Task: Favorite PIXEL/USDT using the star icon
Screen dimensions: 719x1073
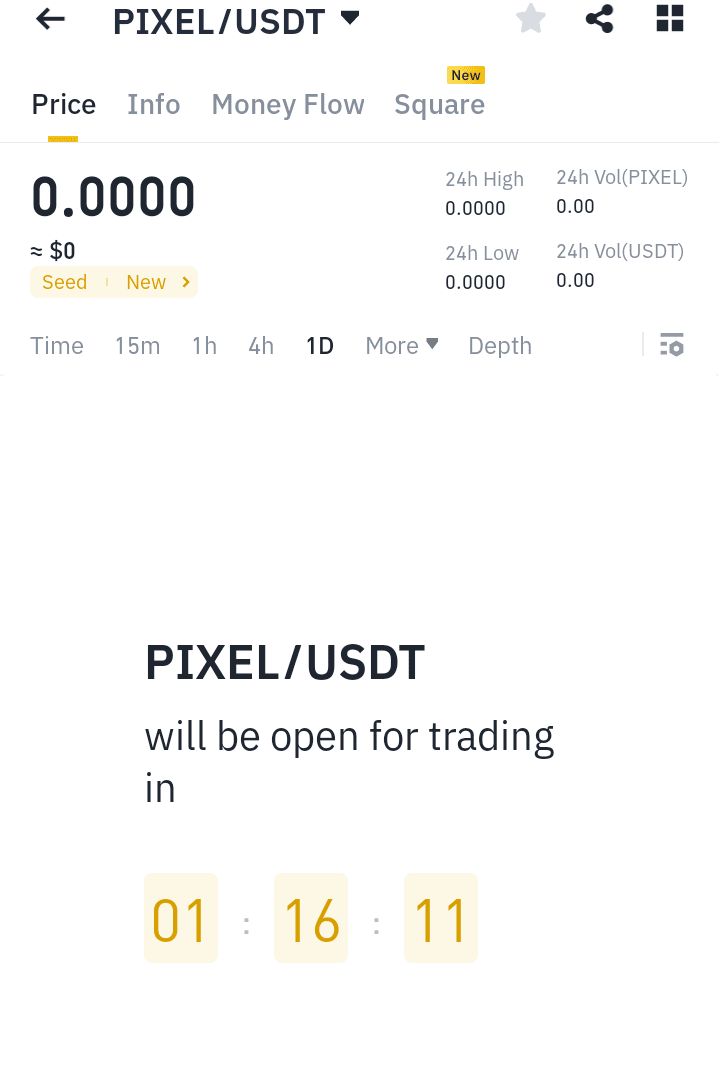Action: click(x=530, y=19)
